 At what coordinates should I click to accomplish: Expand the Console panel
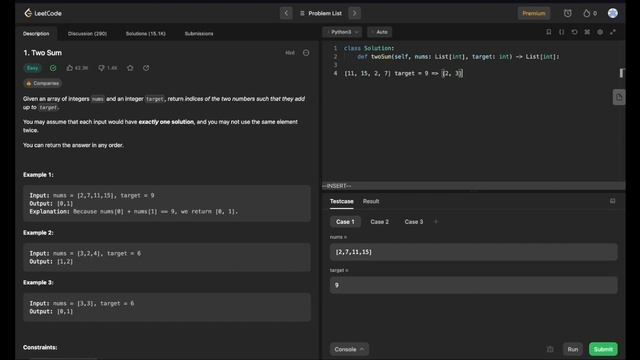[x=349, y=349]
